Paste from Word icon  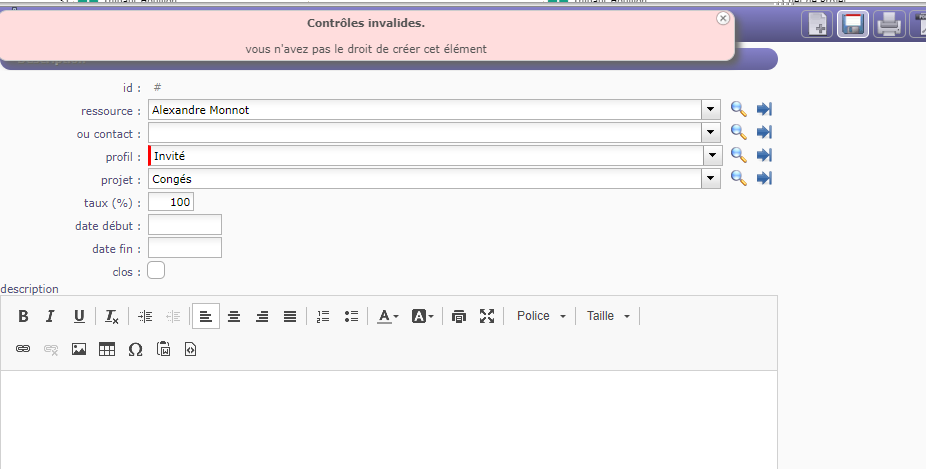click(x=164, y=349)
